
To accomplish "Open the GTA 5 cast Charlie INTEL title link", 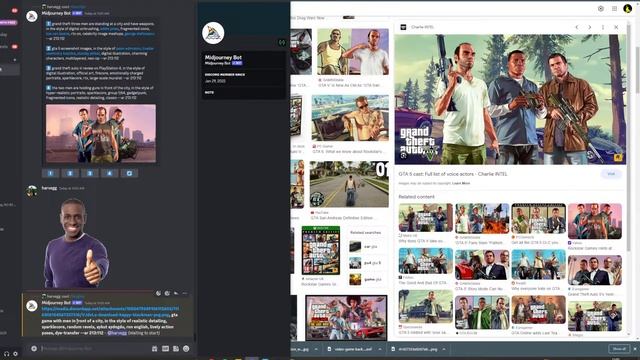I will pos(453,174).
